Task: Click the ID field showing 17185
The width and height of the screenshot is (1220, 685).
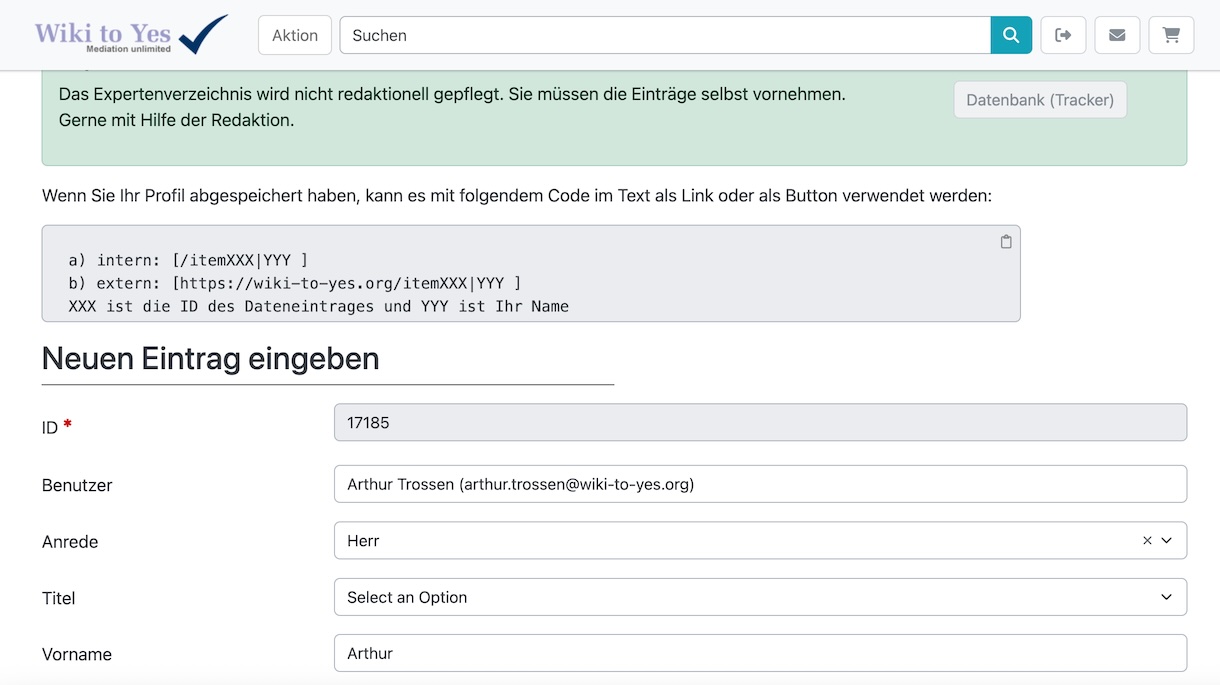Action: click(x=759, y=422)
